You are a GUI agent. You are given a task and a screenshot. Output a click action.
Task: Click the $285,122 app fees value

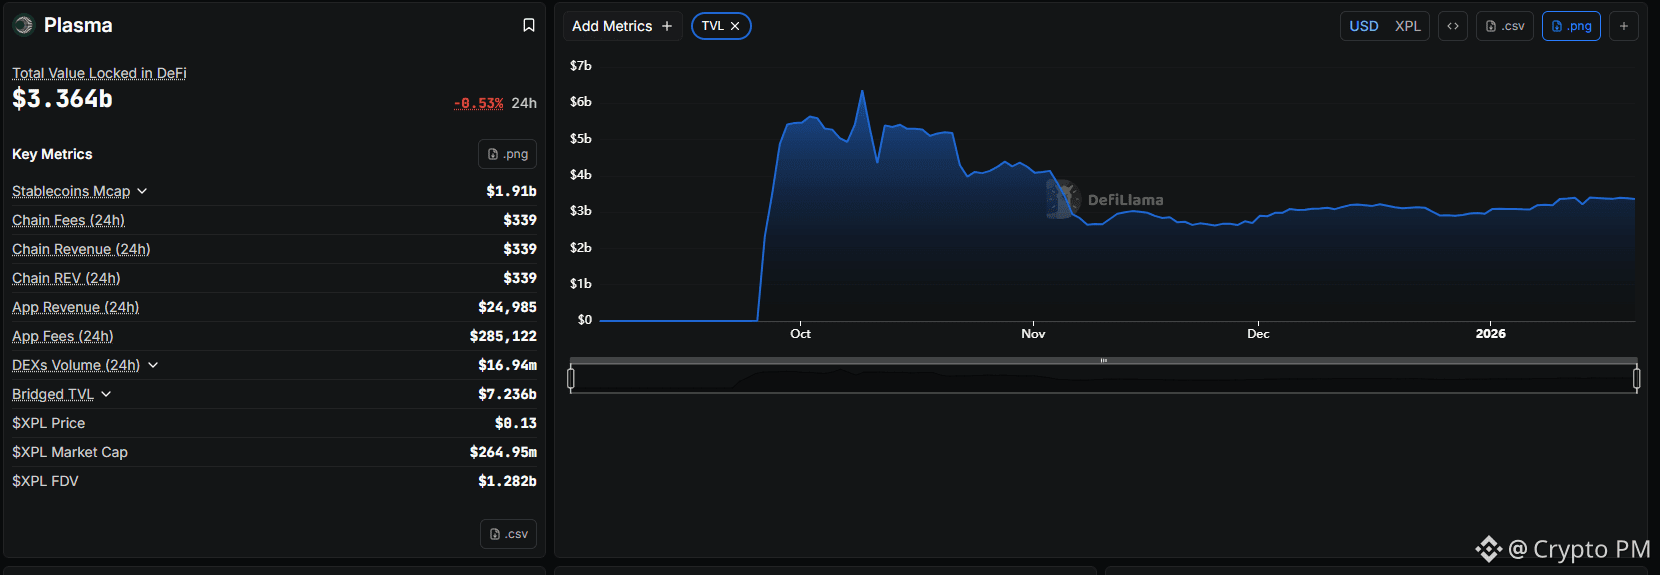click(x=503, y=336)
